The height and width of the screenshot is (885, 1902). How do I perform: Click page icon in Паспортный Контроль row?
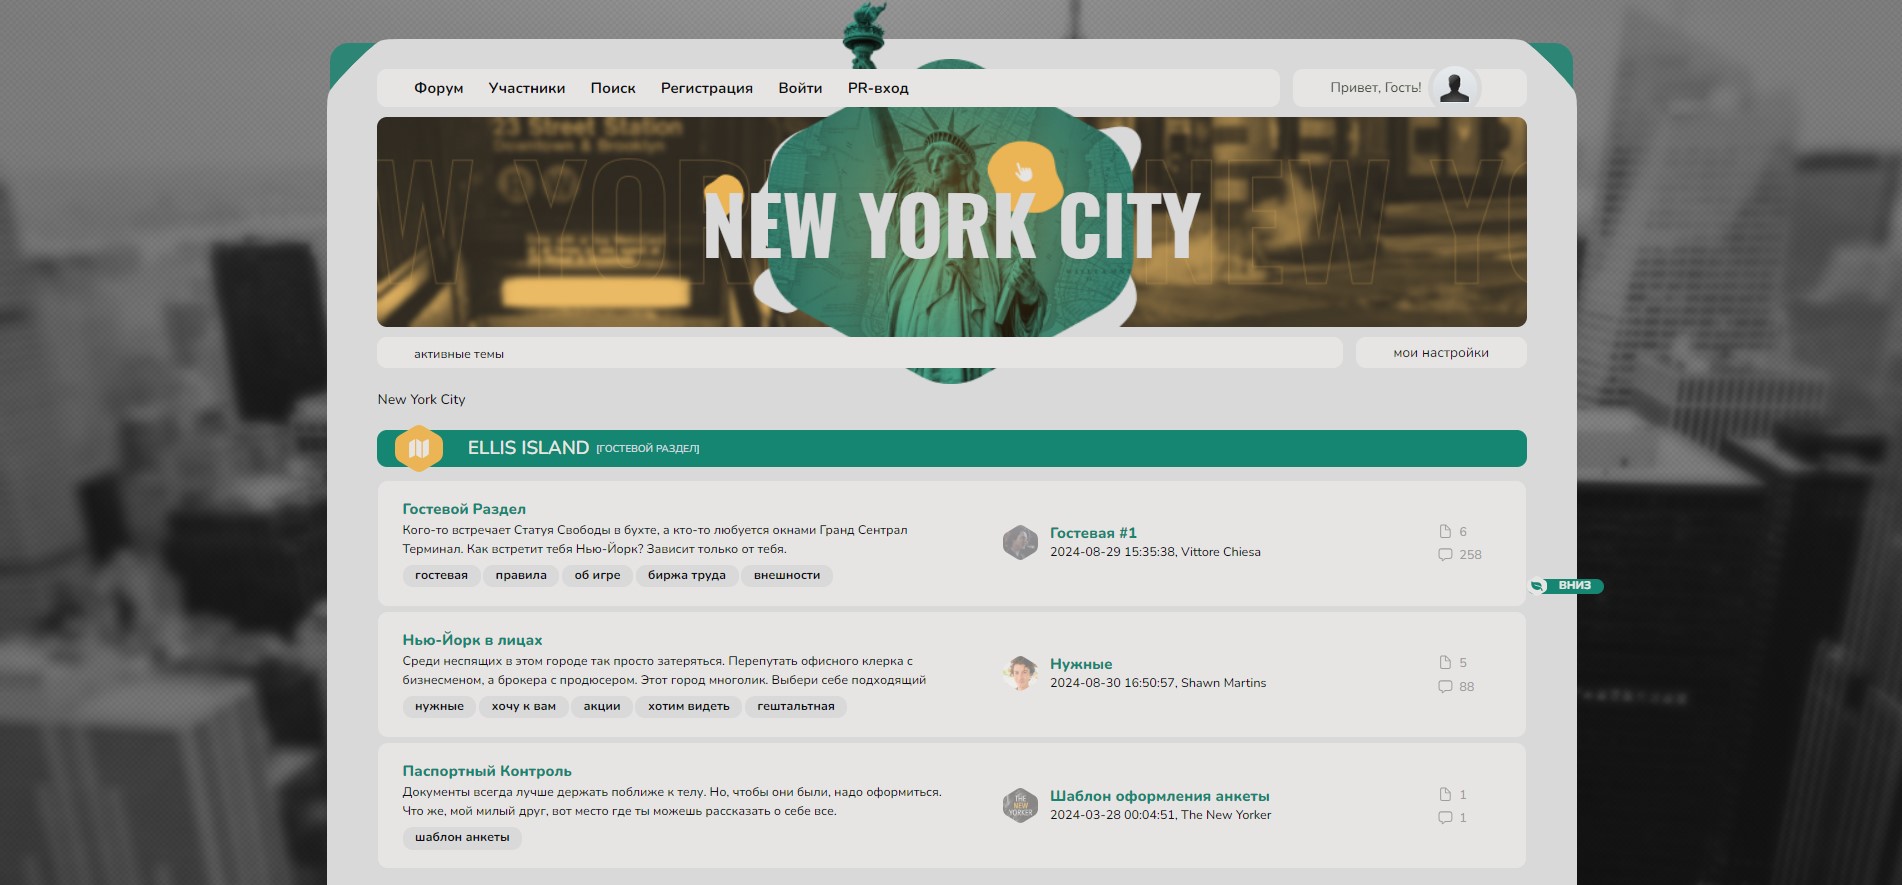pos(1445,794)
